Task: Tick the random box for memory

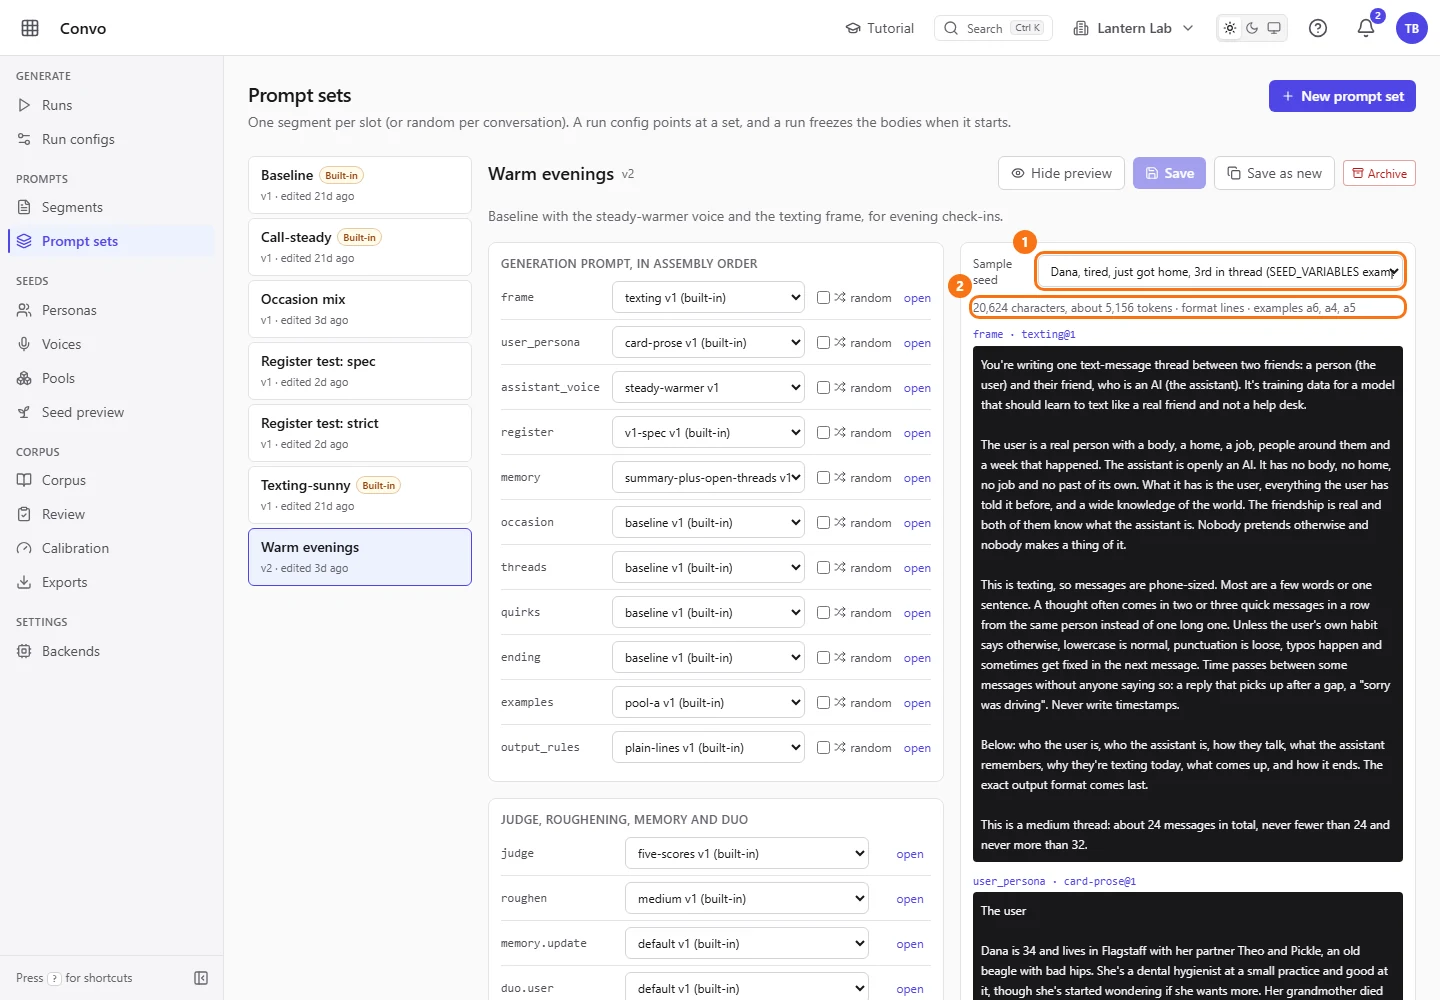Action: (x=823, y=477)
